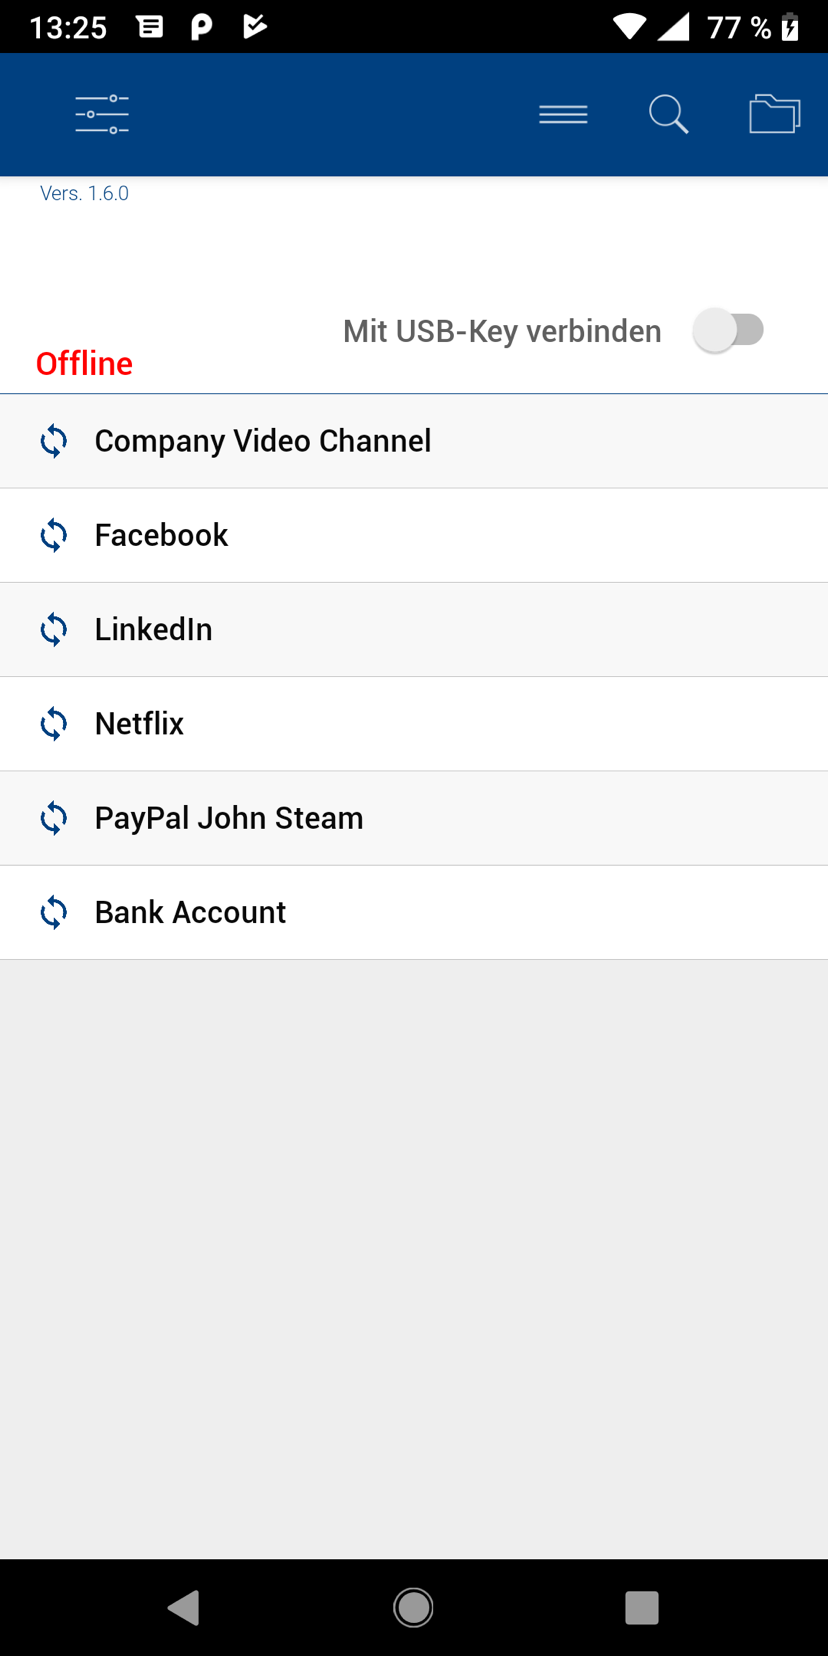Open the Company Video Channel entry
Screen dimensions: 828x1656
(x=263, y=441)
